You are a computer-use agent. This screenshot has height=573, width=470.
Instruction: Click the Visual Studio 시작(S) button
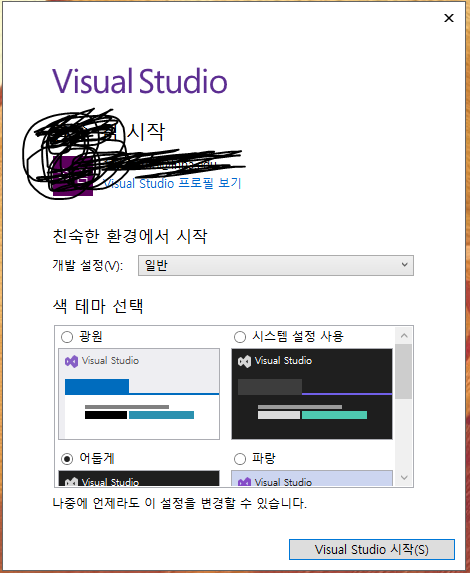tap(372, 549)
